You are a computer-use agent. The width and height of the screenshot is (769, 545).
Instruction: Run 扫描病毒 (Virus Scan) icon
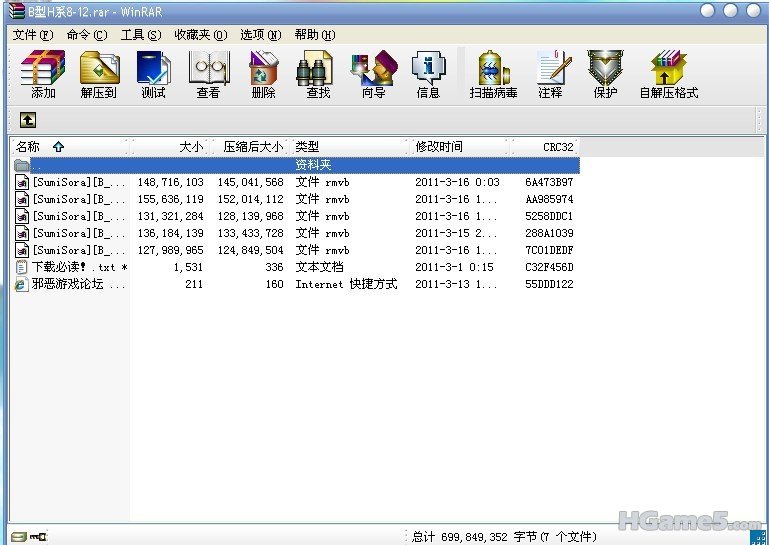tap(493, 74)
